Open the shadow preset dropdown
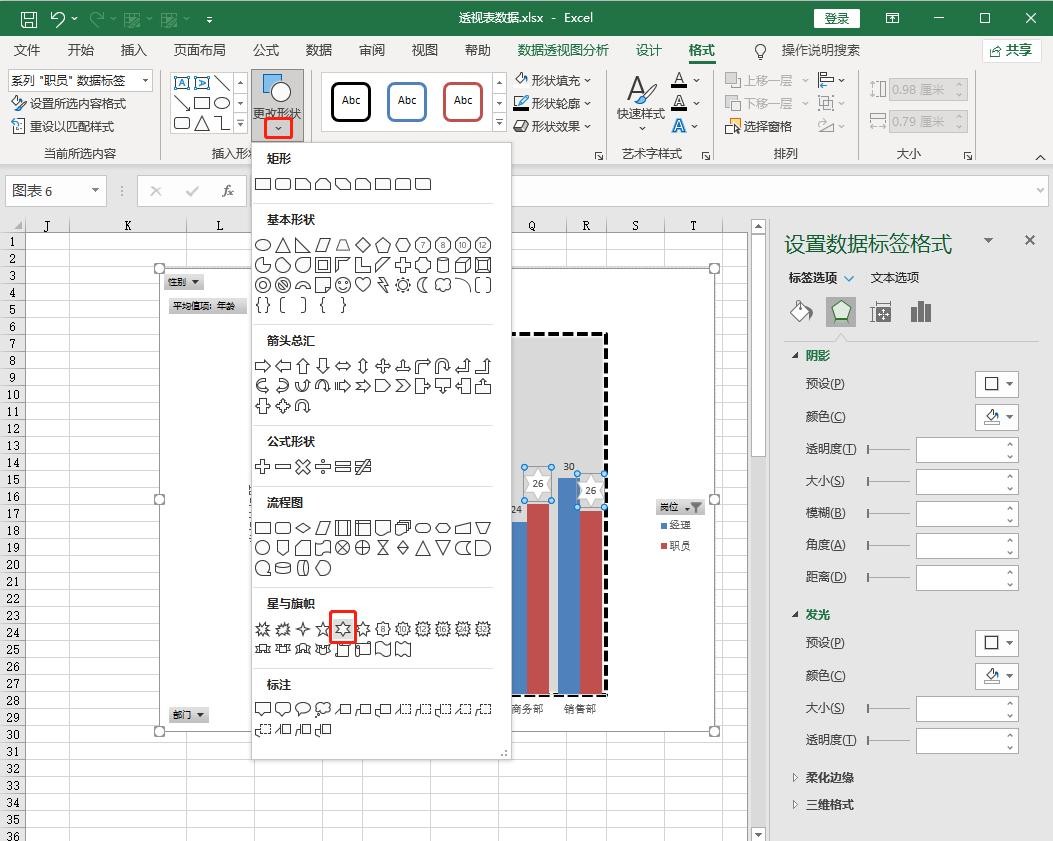Image resolution: width=1053 pixels, height=841 pixels. [x=996, y=384]
